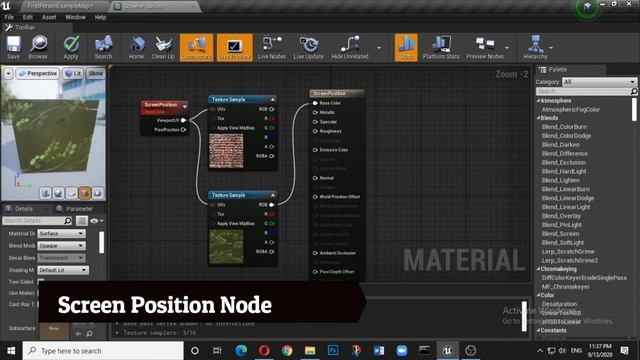Open the Hierarchy dropdown arrow
This screenshot has width=640, height=360.
click(551, 48)
